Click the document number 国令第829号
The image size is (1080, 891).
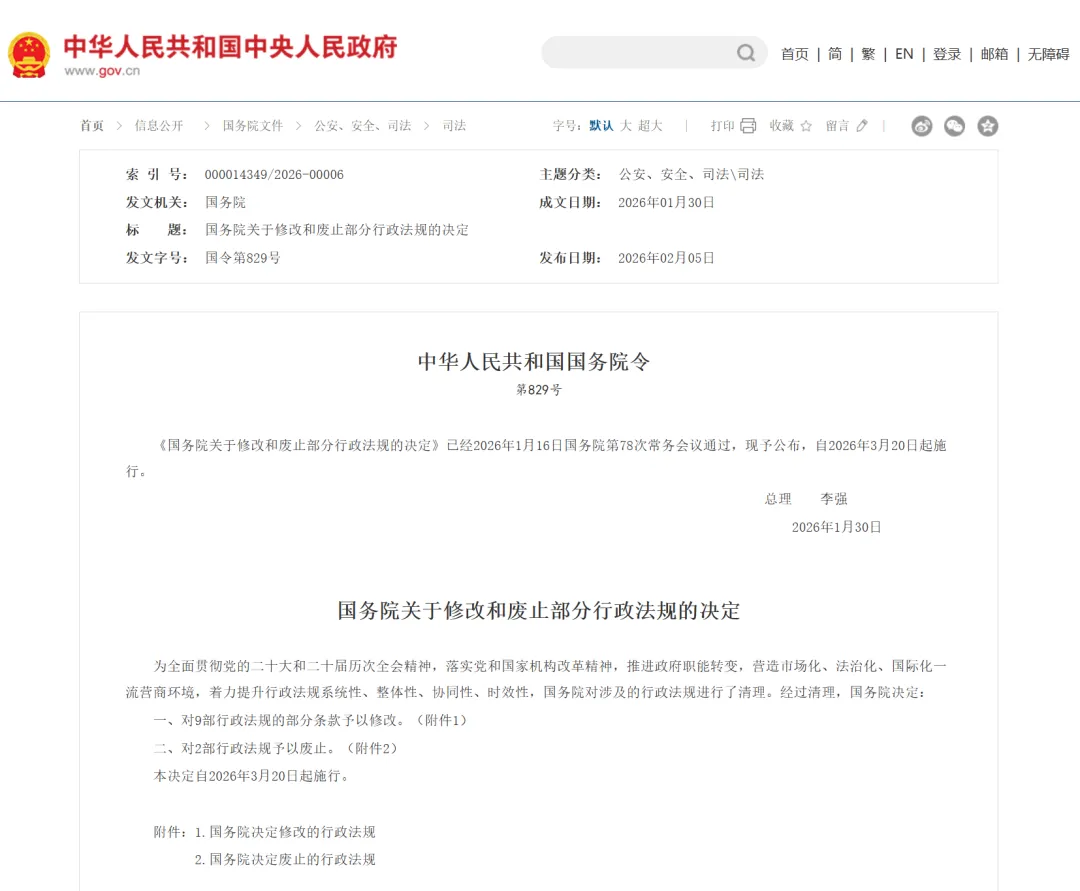click(242, 258)
